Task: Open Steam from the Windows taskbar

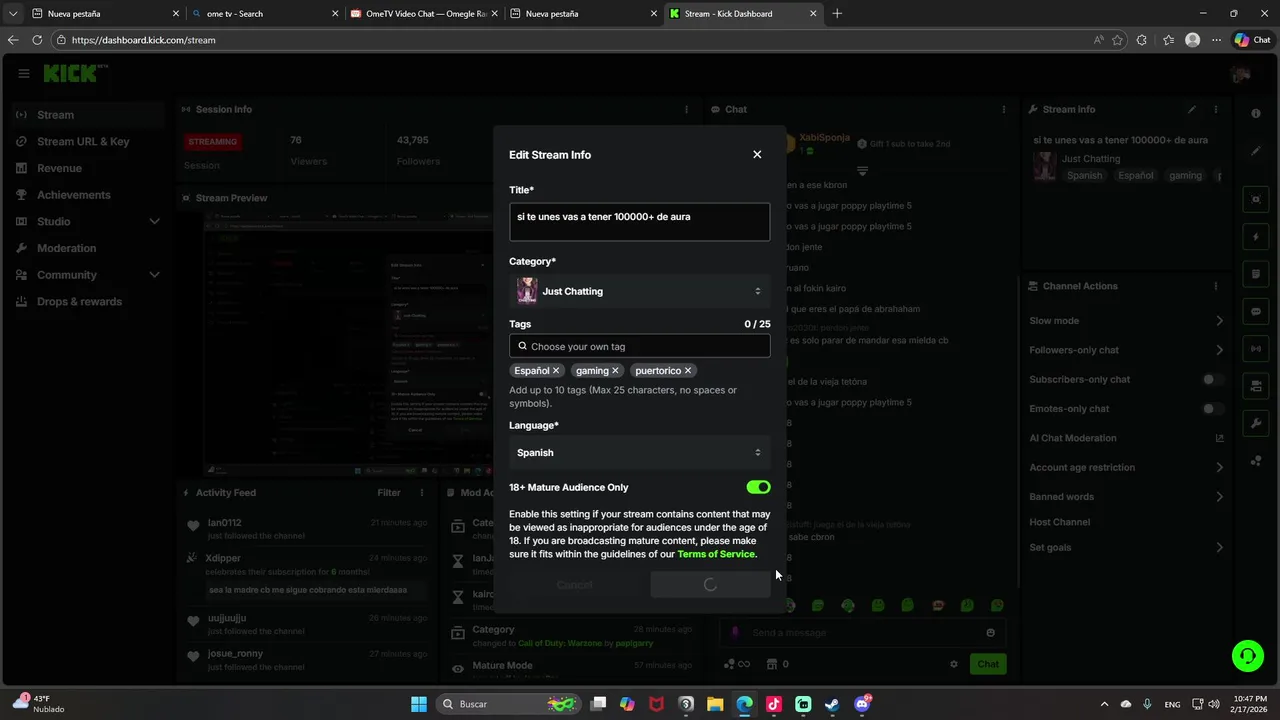Action: [x=832, y=704]
